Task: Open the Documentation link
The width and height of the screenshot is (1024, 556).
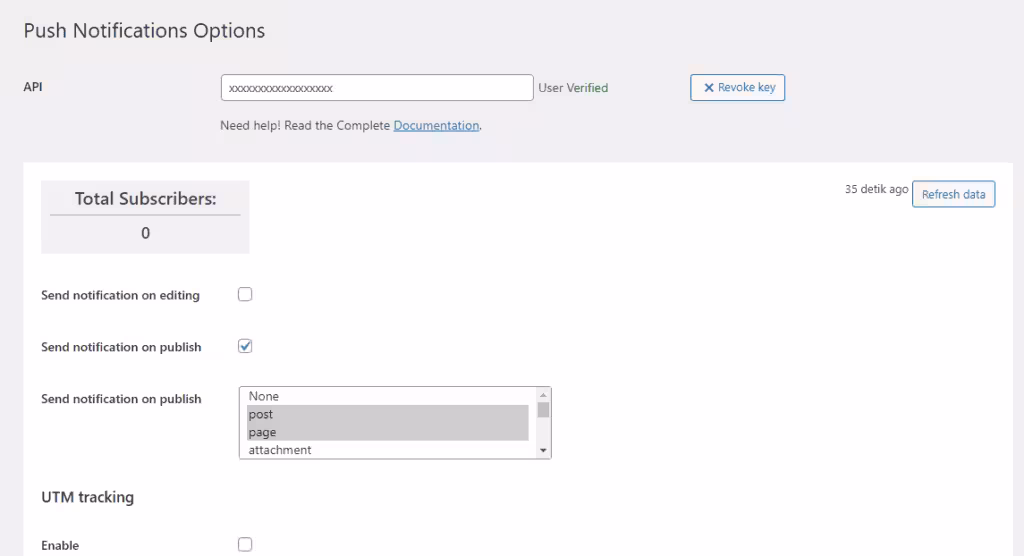Action: pos(436,126)
